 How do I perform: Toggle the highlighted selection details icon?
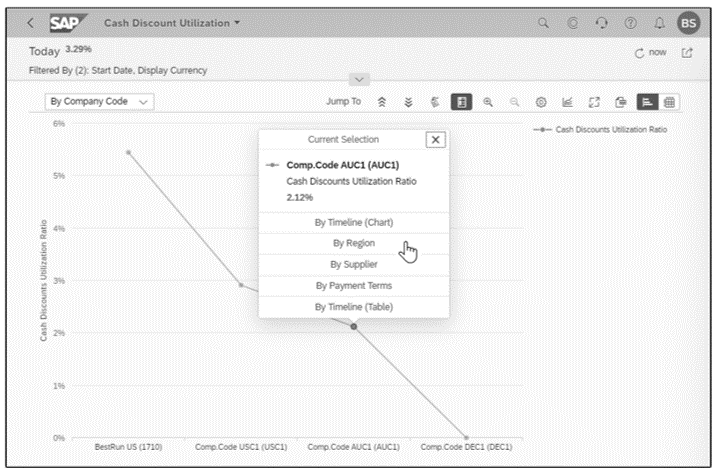[x=461, y=102]
